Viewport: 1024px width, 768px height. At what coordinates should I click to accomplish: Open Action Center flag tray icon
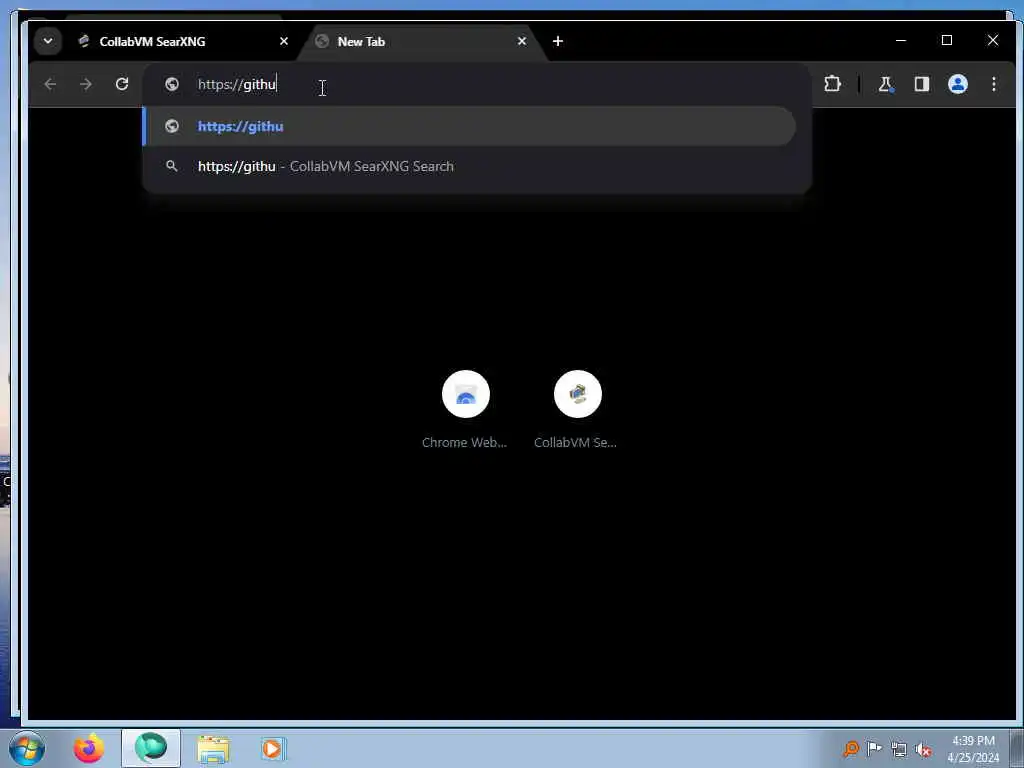coord(874,748)
